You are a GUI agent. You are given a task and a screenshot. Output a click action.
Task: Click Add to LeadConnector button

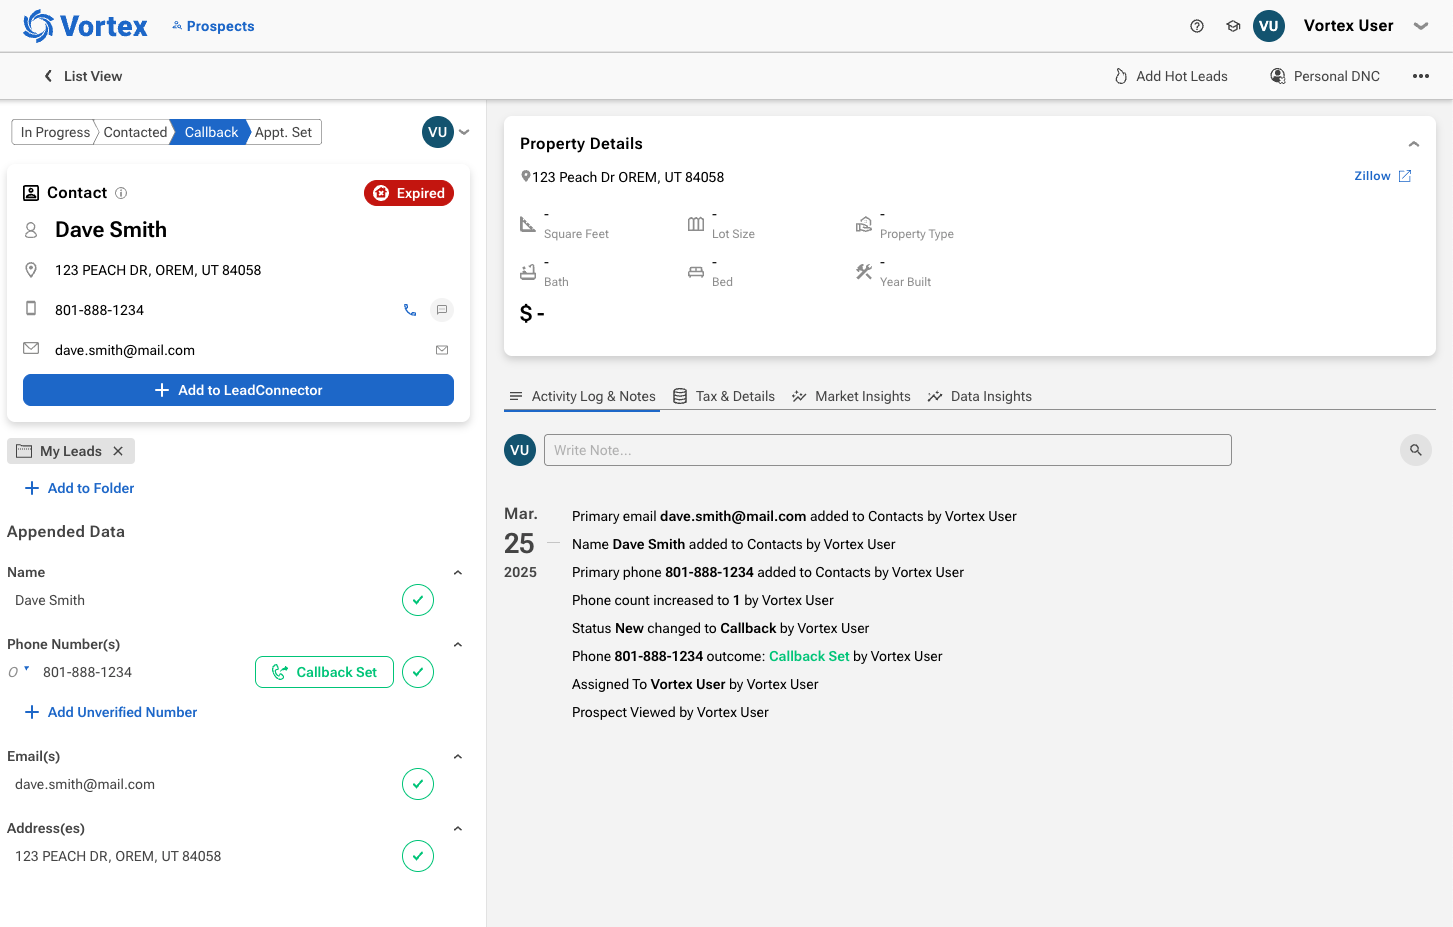[x=238, y=390]
